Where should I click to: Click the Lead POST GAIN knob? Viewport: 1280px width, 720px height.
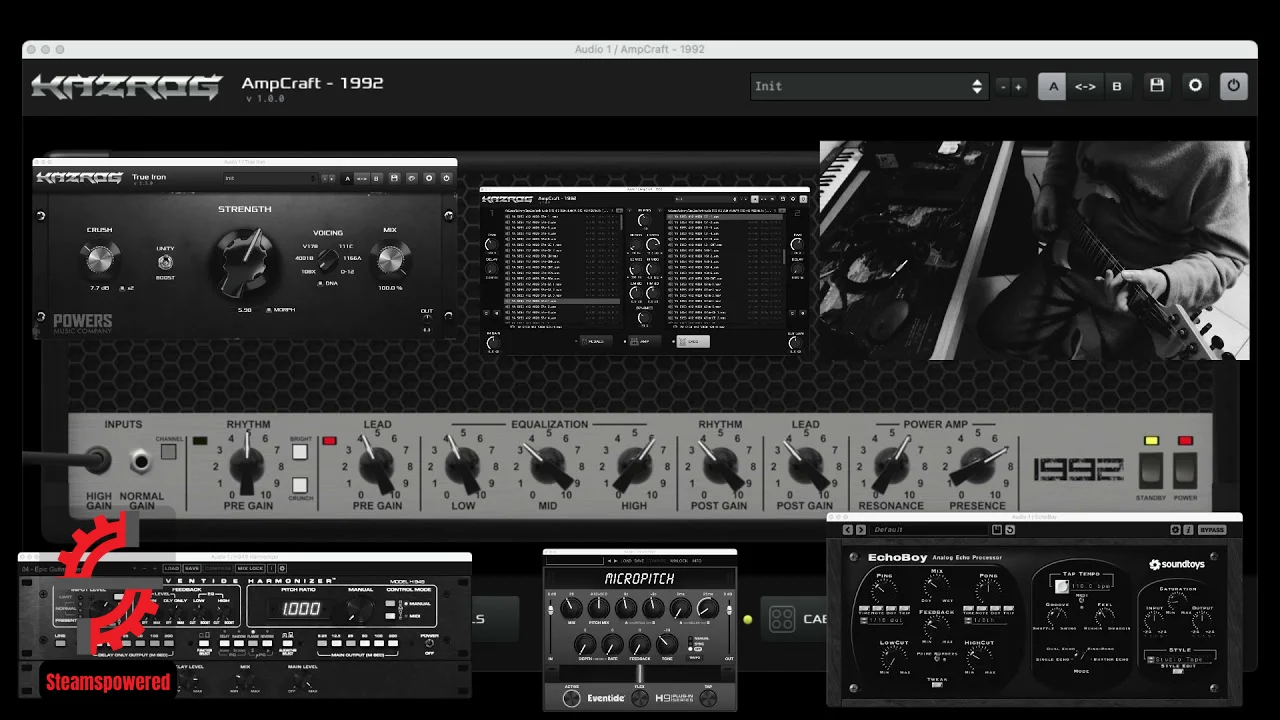(805, 466)
